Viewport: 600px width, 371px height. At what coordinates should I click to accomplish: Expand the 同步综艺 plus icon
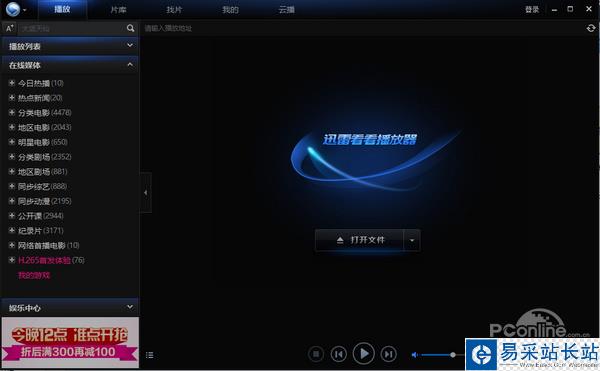[12, 186]
